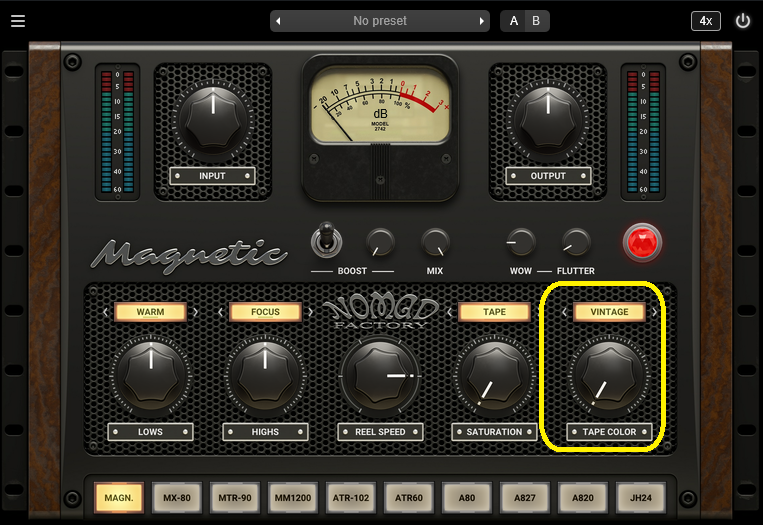
Task: Change the 4x oversampling setting
Action: pos(706,21)
